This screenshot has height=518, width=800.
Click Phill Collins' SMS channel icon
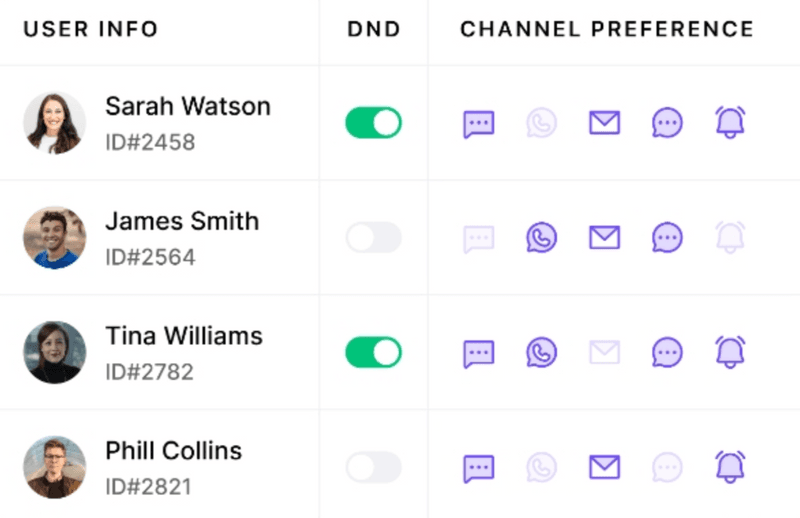479,467
